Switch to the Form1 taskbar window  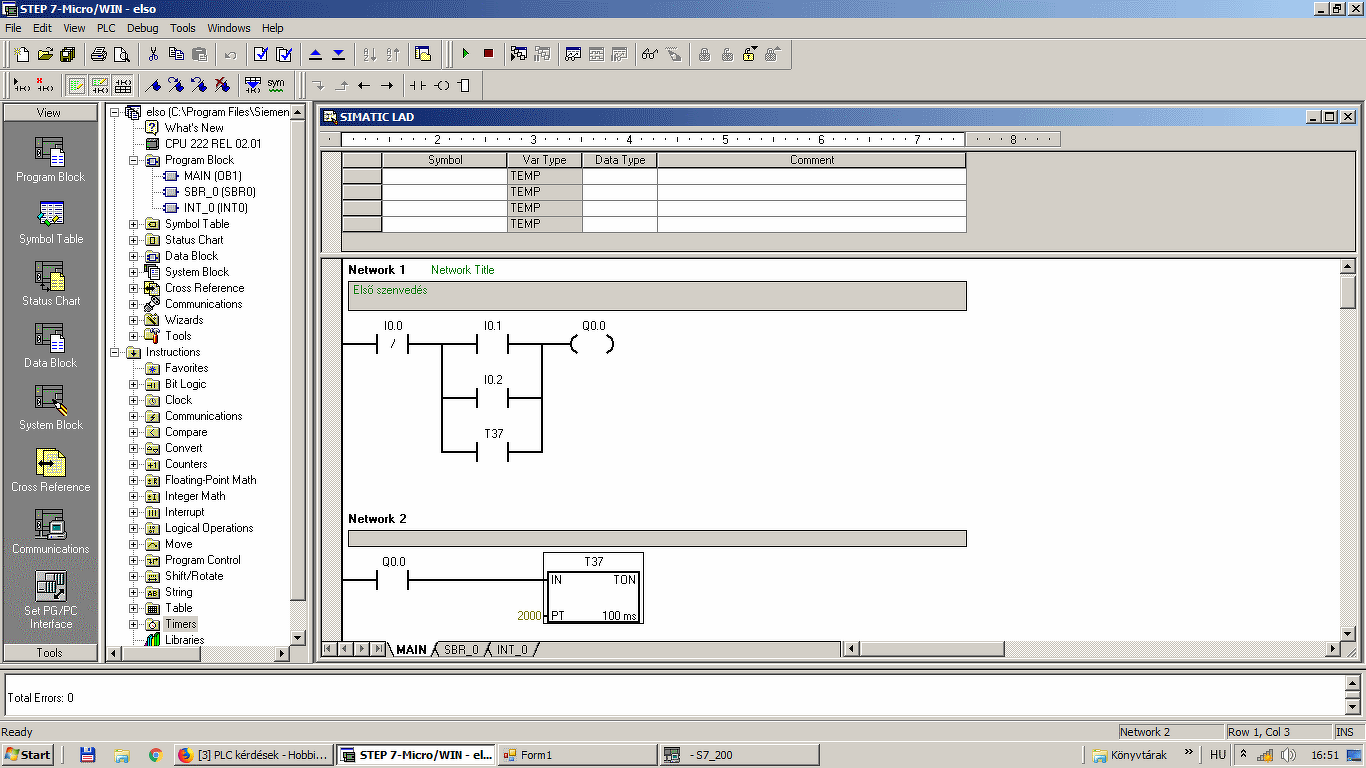click(577, 755)
